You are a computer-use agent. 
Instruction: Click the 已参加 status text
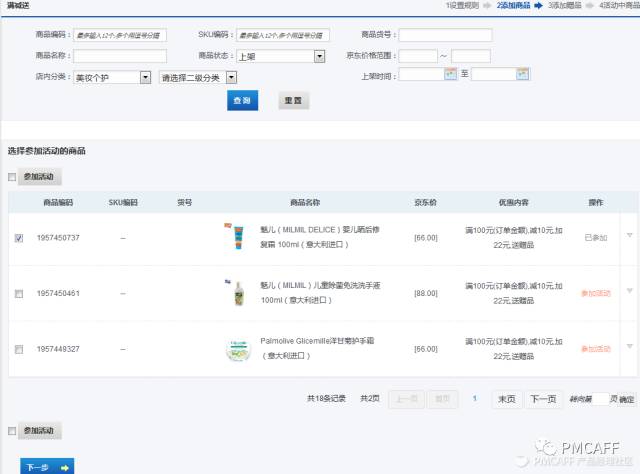click(x=596, y=238)
